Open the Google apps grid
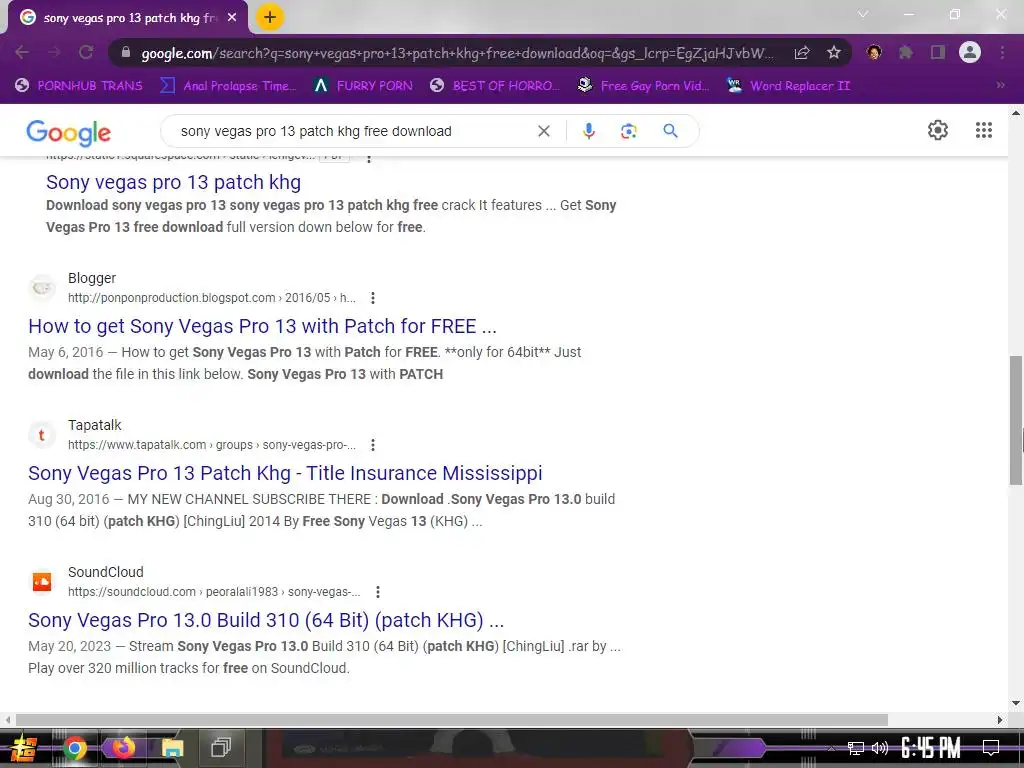This screenshot has height=768, width=1024. pyautogui.click(x=984, y=130)
